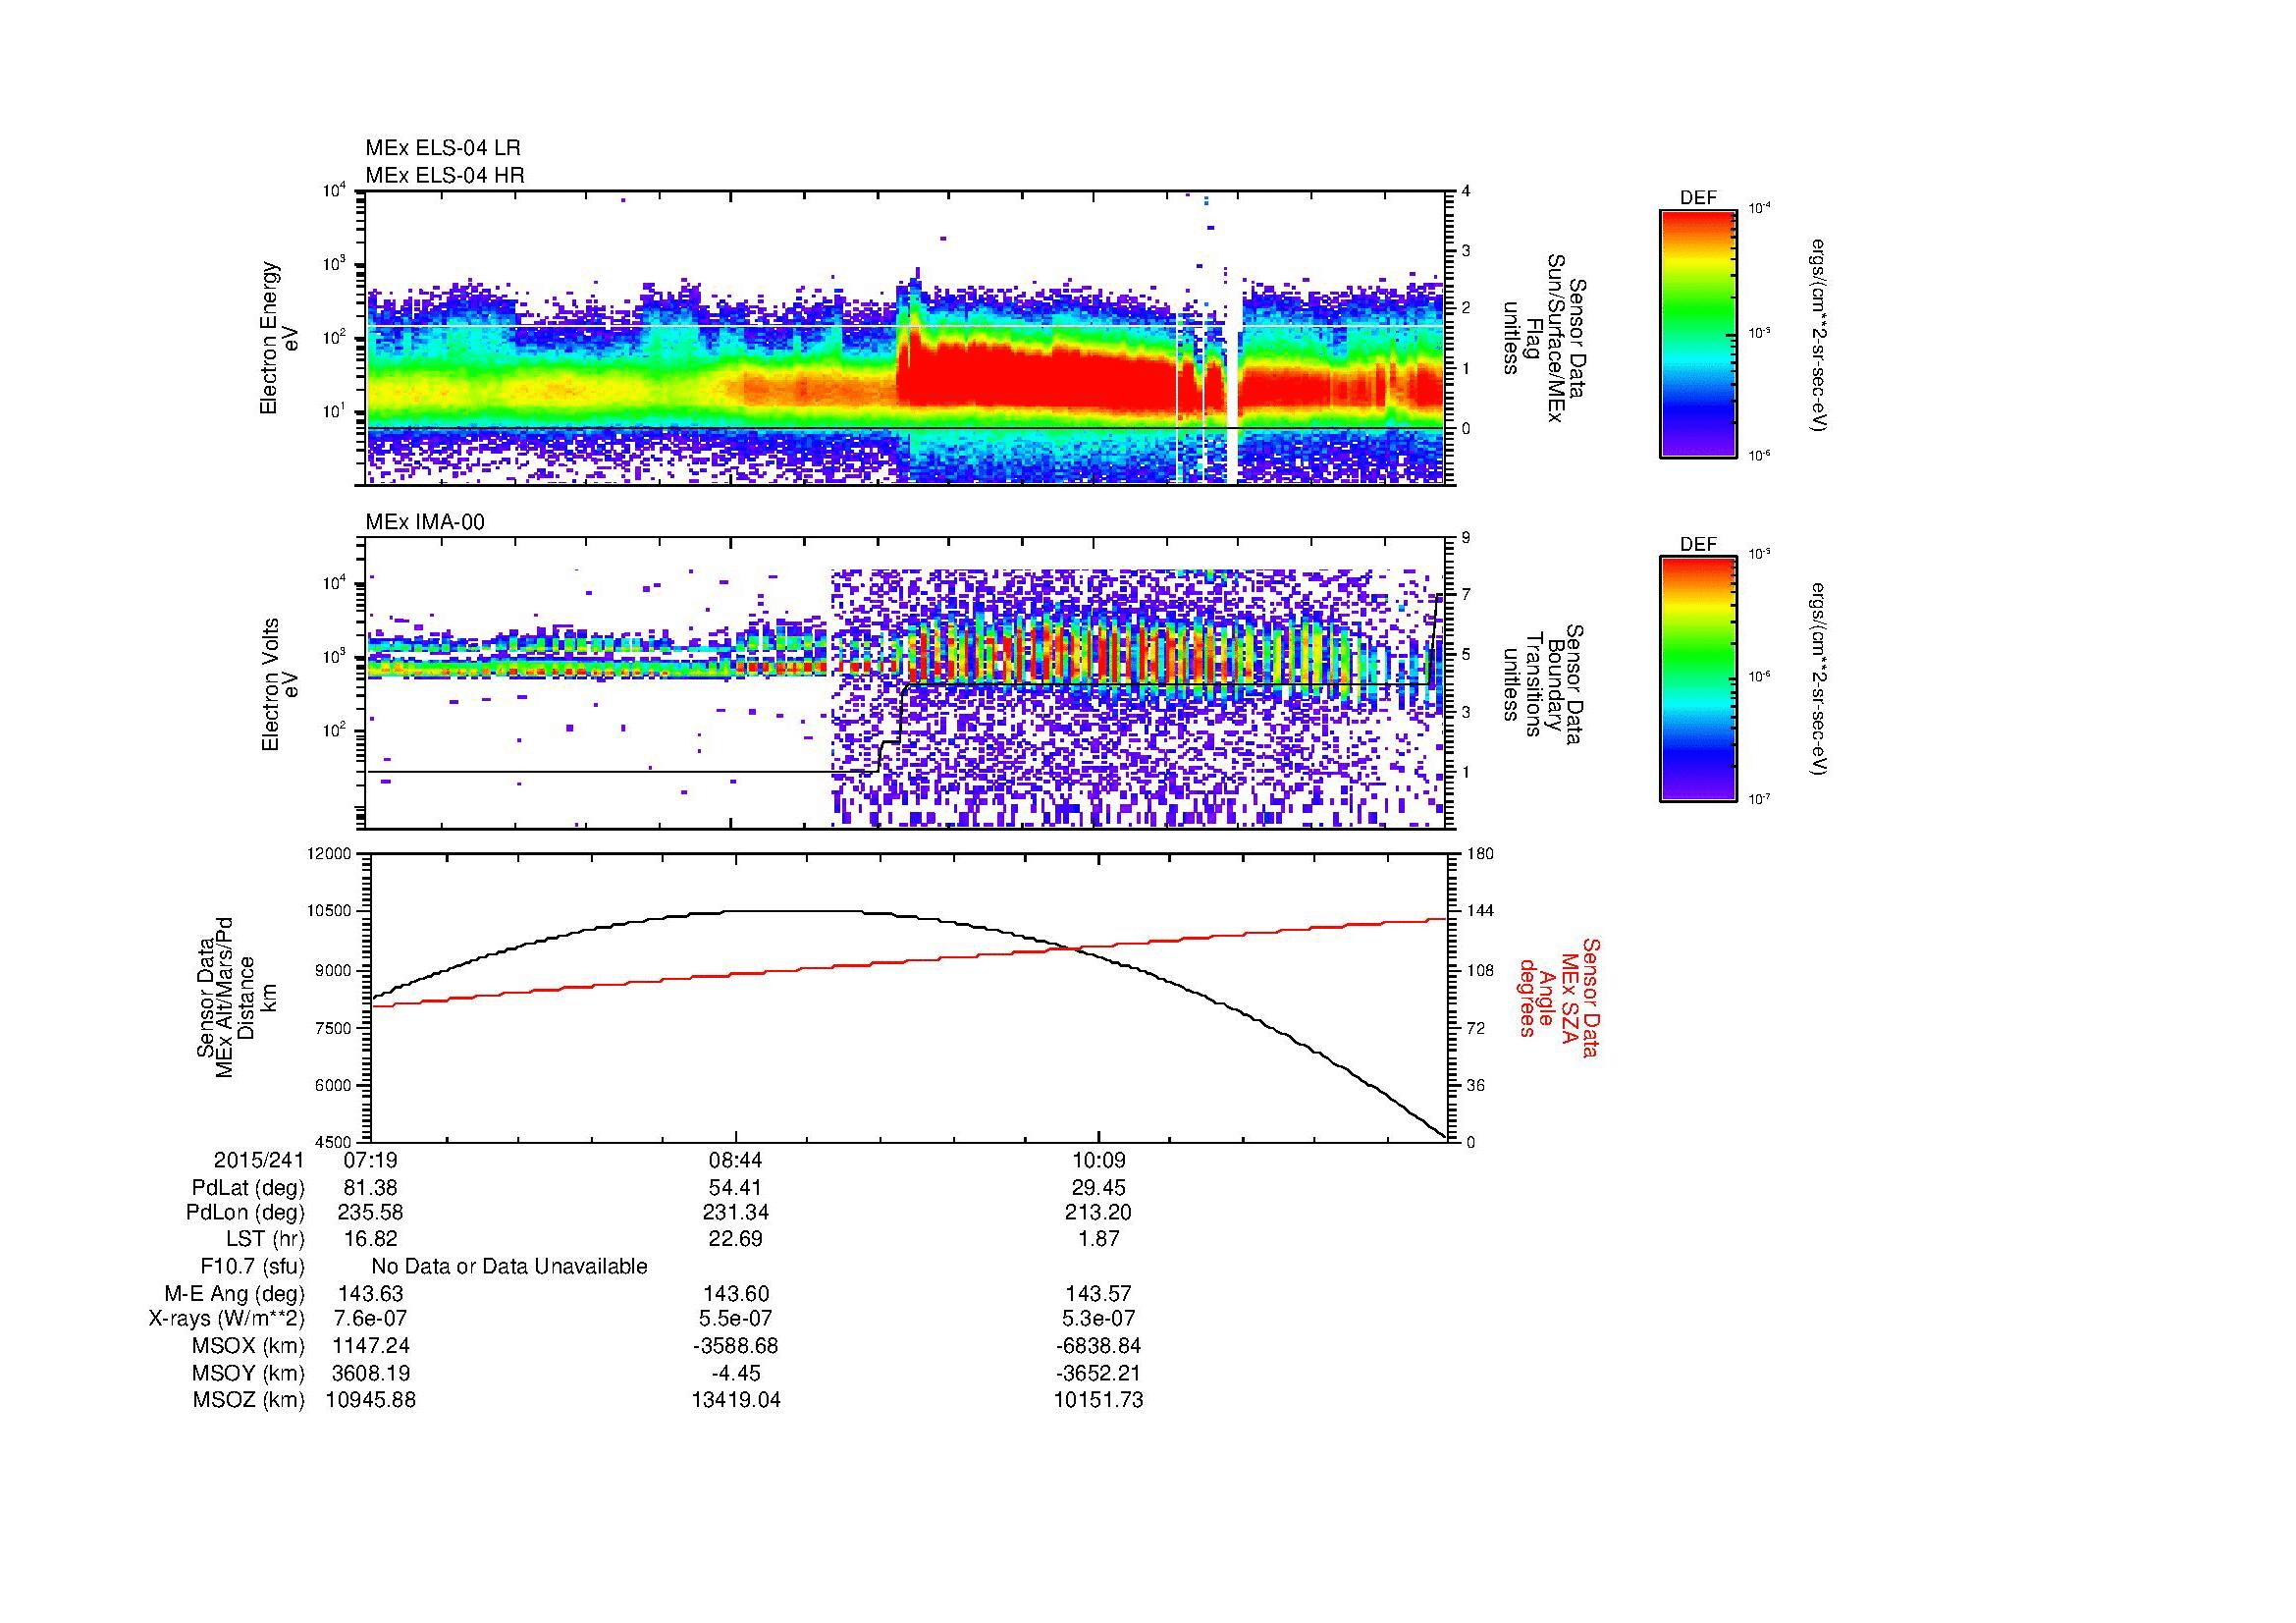Click the 'No Data or Data Unavailable' text
The height and width of the screenshot is (1623, 2296).
[509, 1267]
